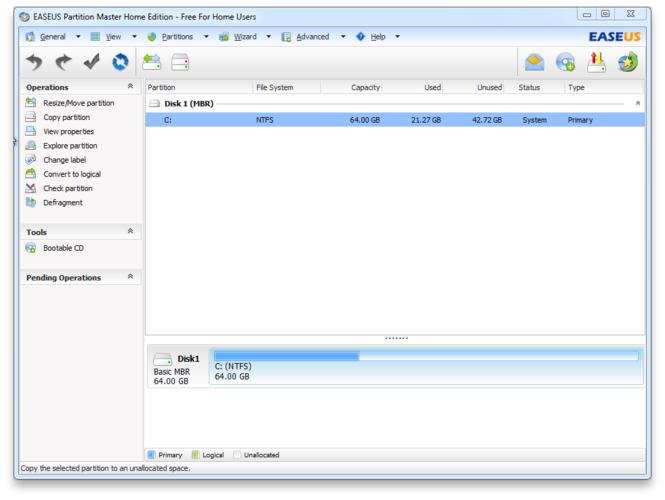
Task: Open the Advanced menu
Action: coord(313,37)
